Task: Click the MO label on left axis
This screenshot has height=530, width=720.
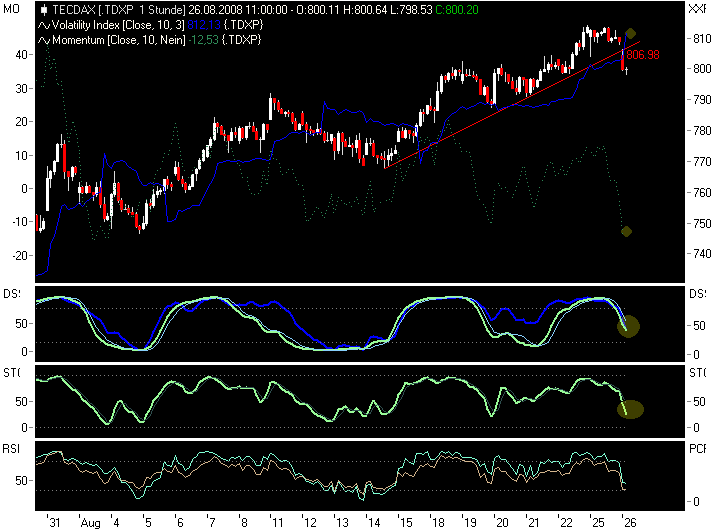Action: (x=11, y=9)
